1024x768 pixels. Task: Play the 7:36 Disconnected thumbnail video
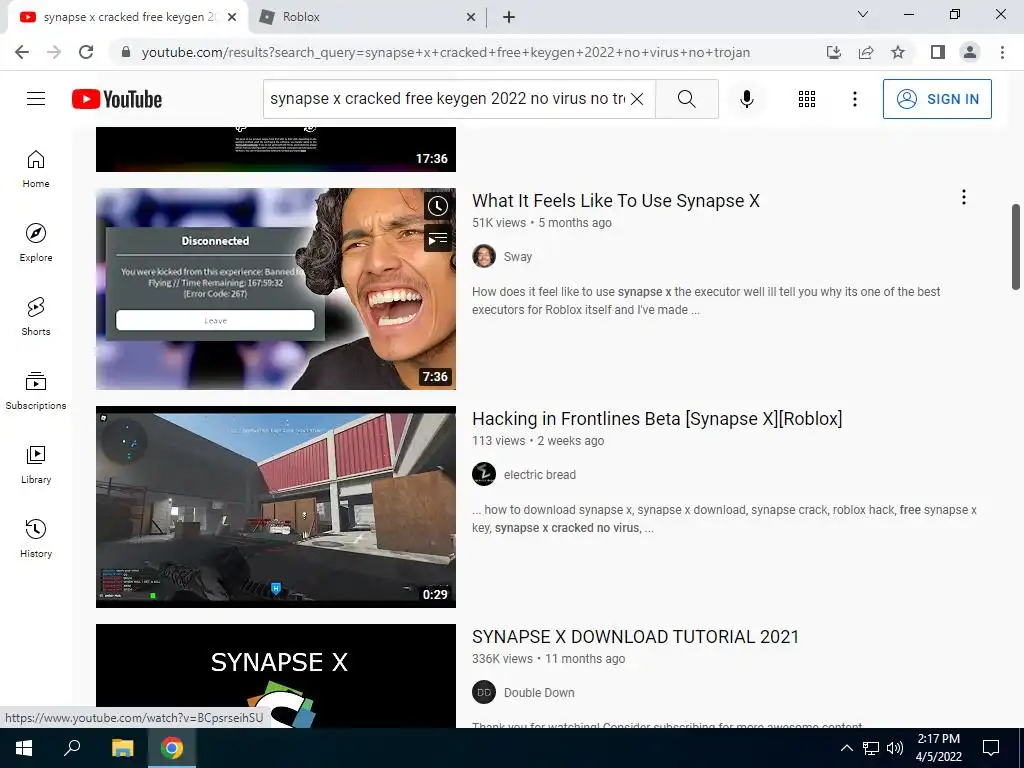coord(276,289)
